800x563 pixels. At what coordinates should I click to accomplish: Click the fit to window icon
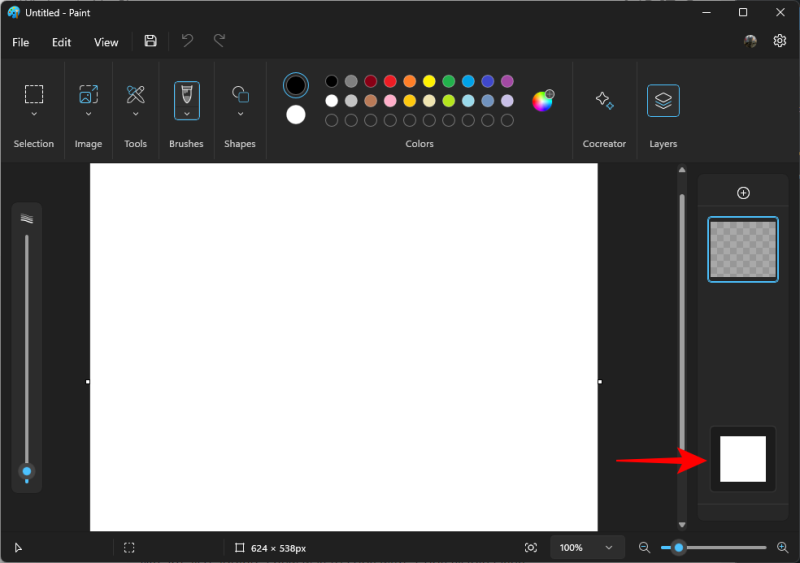[531, 548]
